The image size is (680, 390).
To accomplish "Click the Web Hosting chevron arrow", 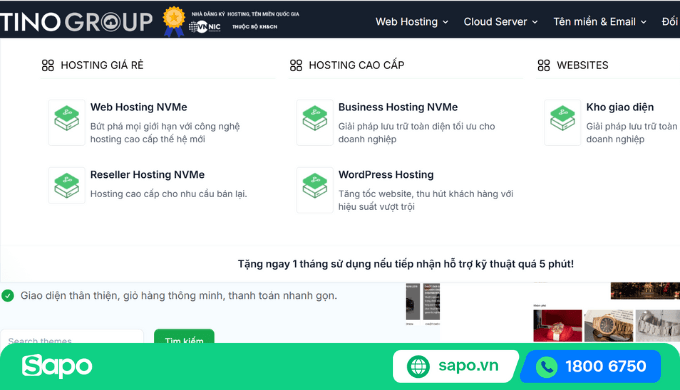I will [445, 22].
